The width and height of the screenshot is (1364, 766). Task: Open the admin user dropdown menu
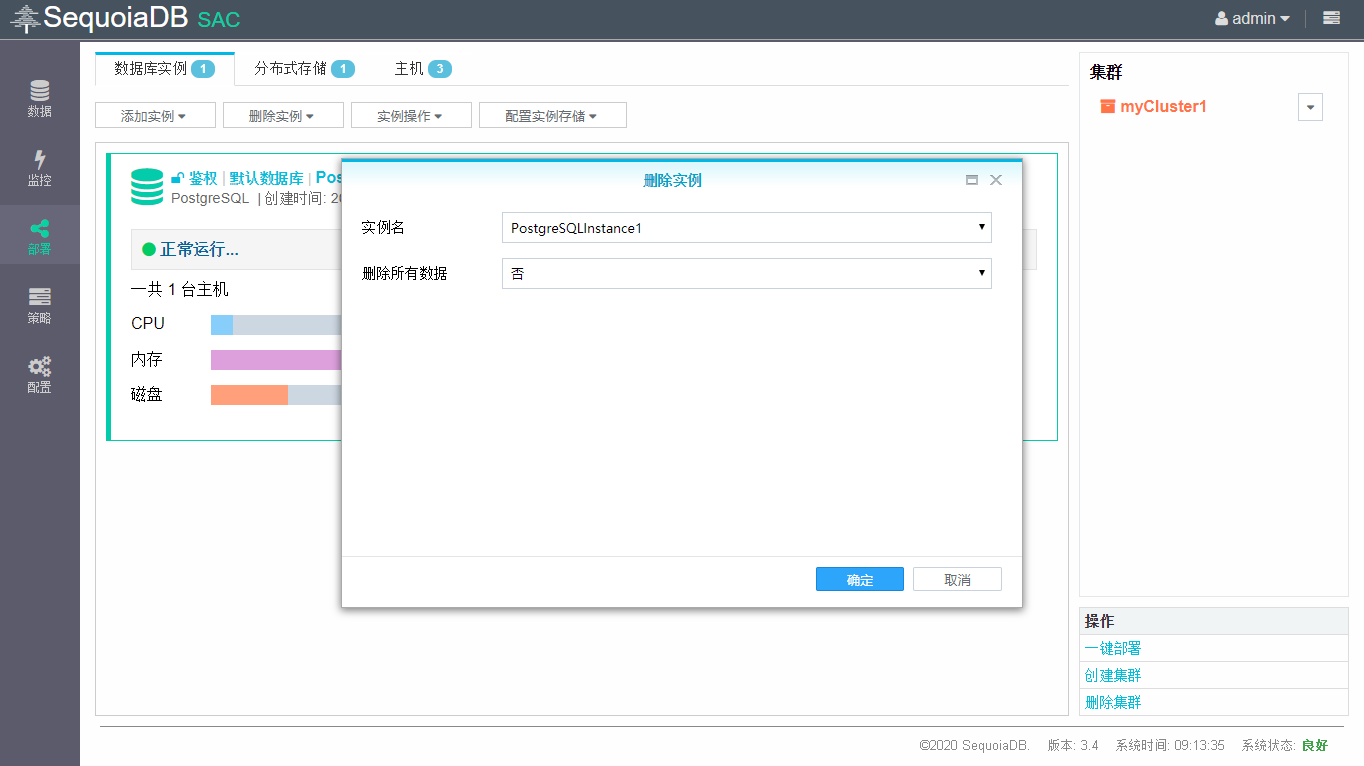click(x=1252, y=18)
